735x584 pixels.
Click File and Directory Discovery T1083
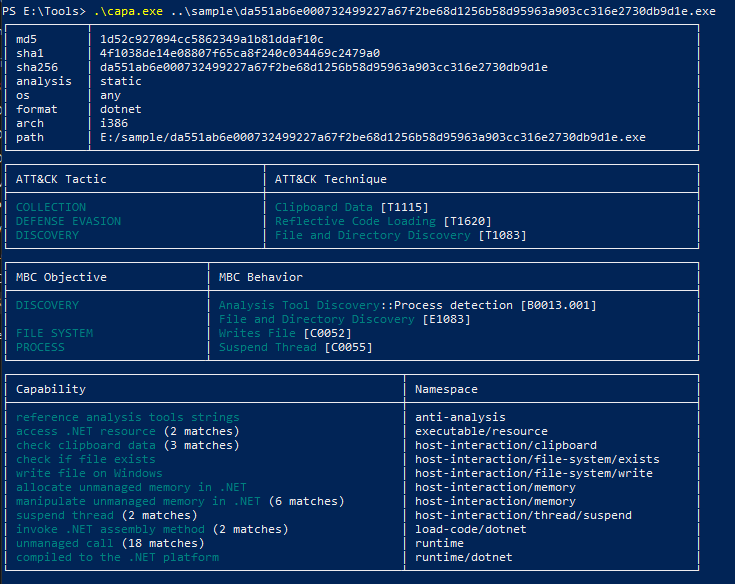point(400,235)
